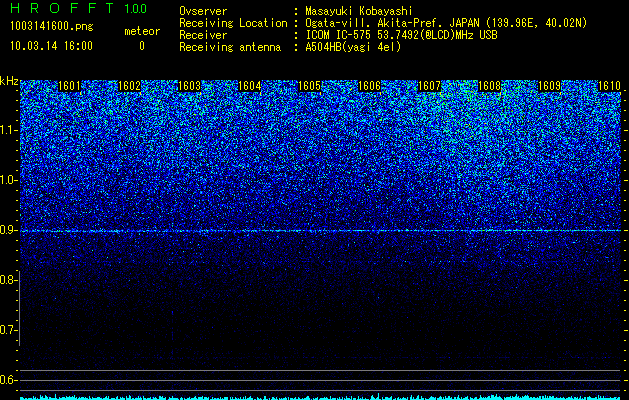
Task: Select the filename 1003141600.png
Action: tap(52, 27)
